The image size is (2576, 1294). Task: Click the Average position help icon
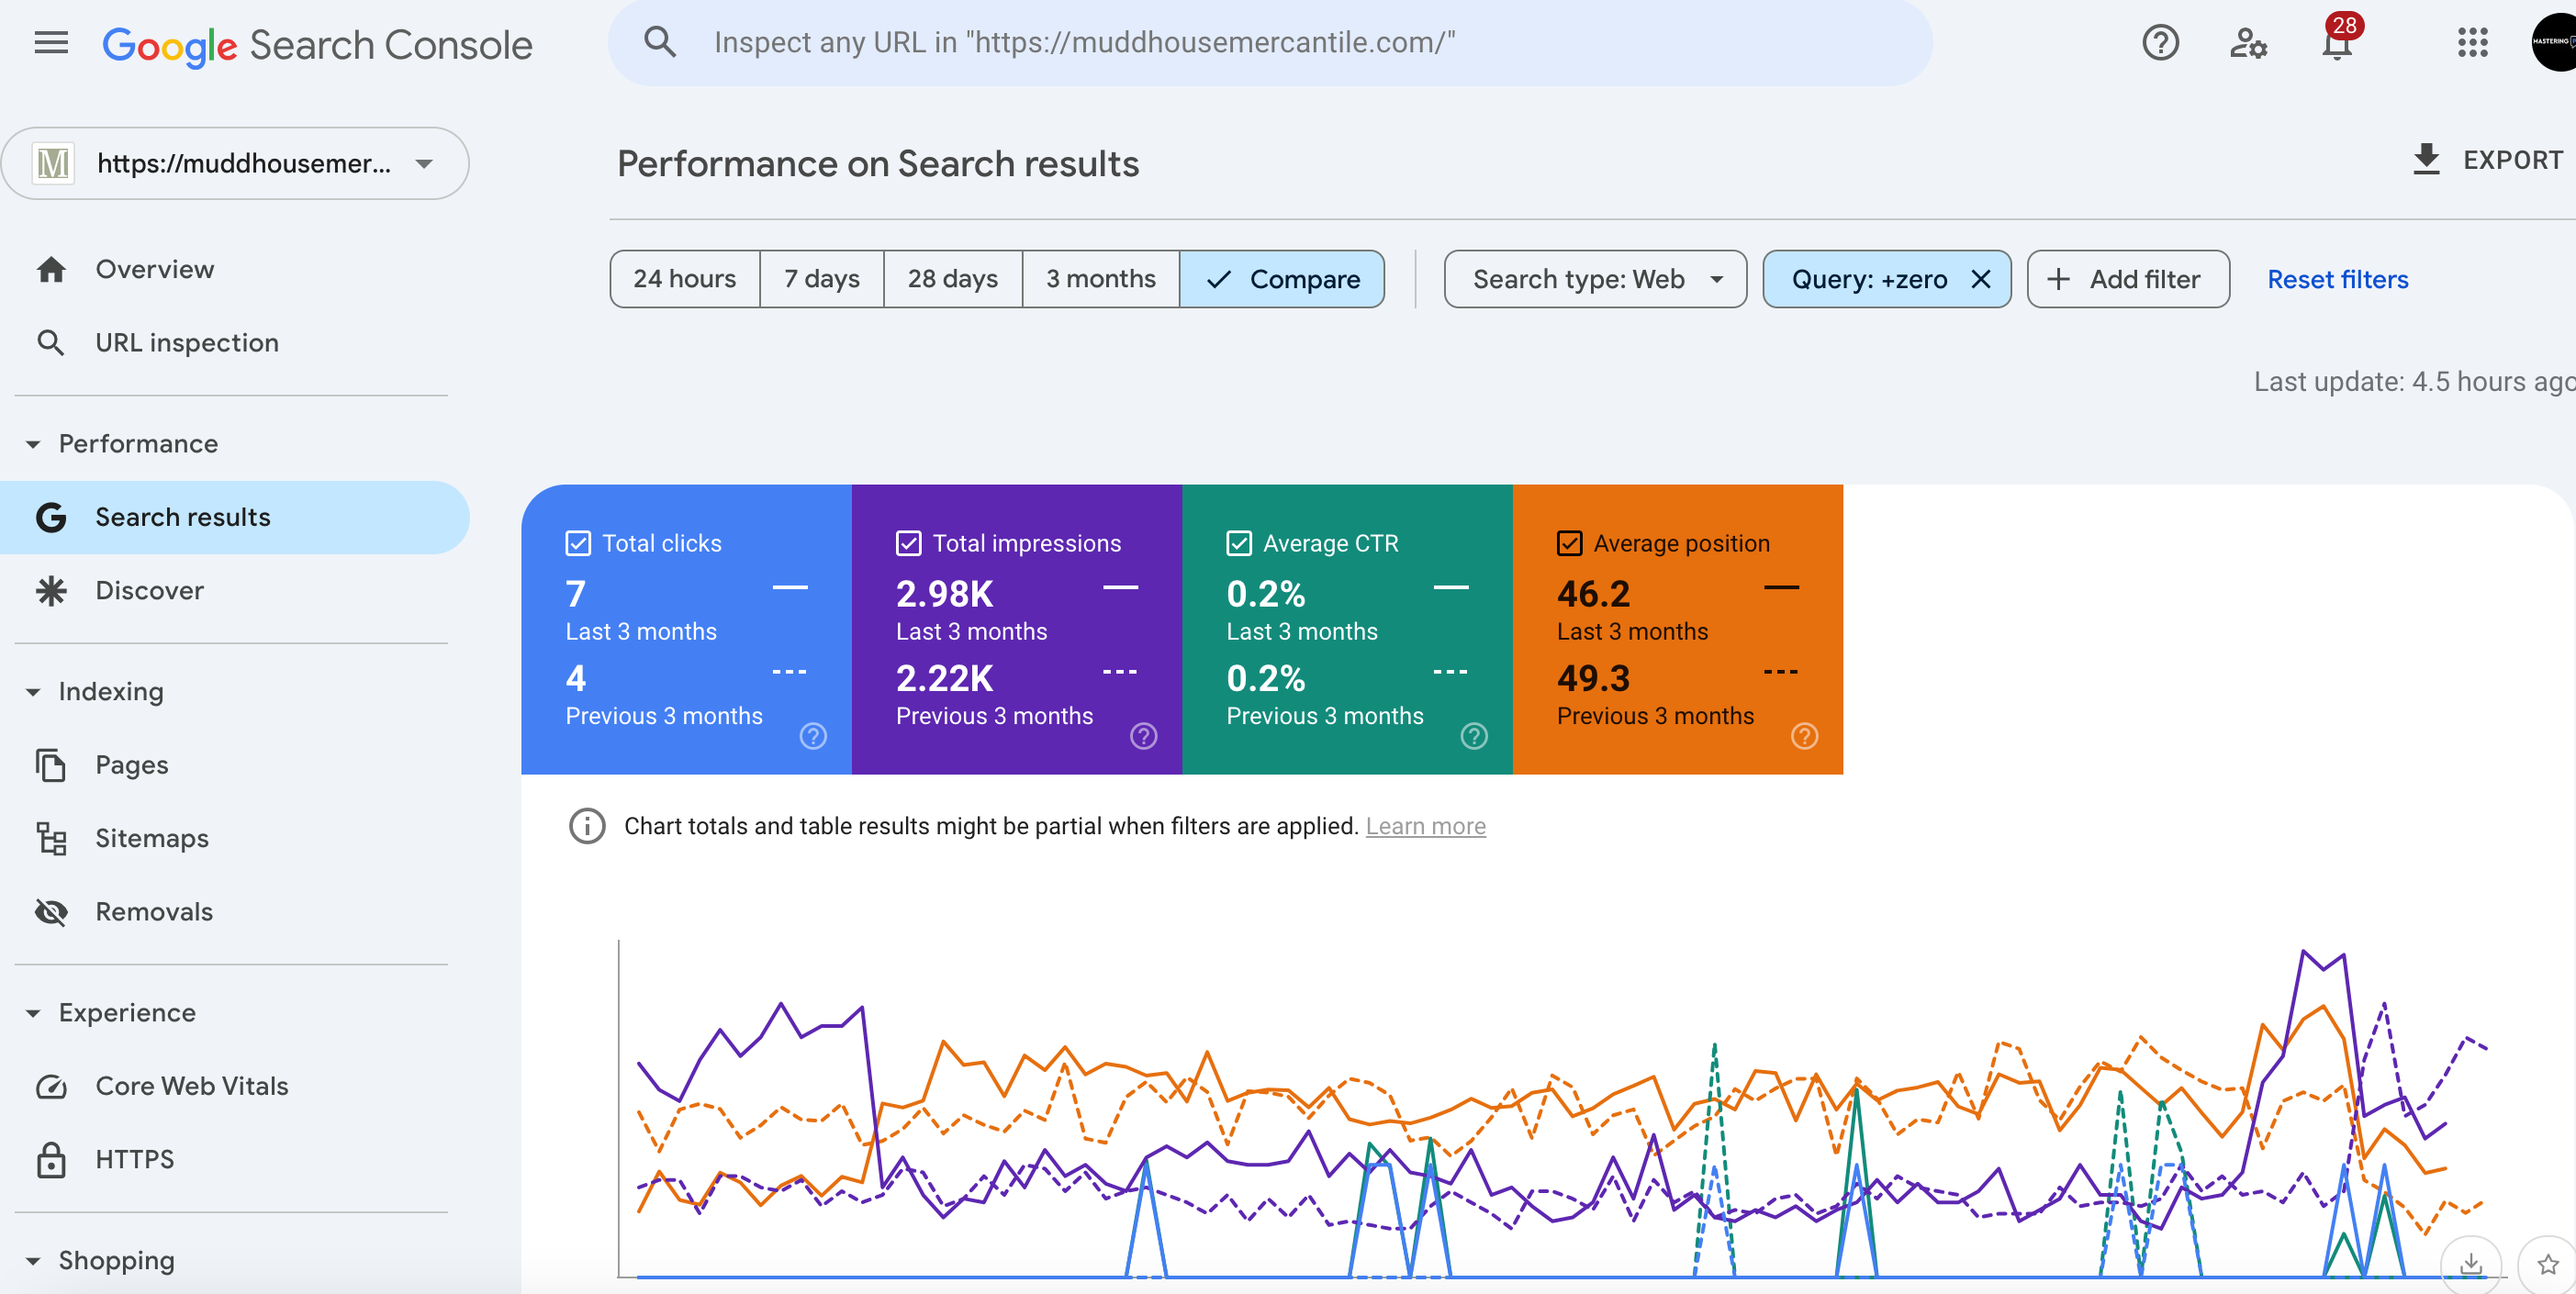click(x=1804, y=736)
